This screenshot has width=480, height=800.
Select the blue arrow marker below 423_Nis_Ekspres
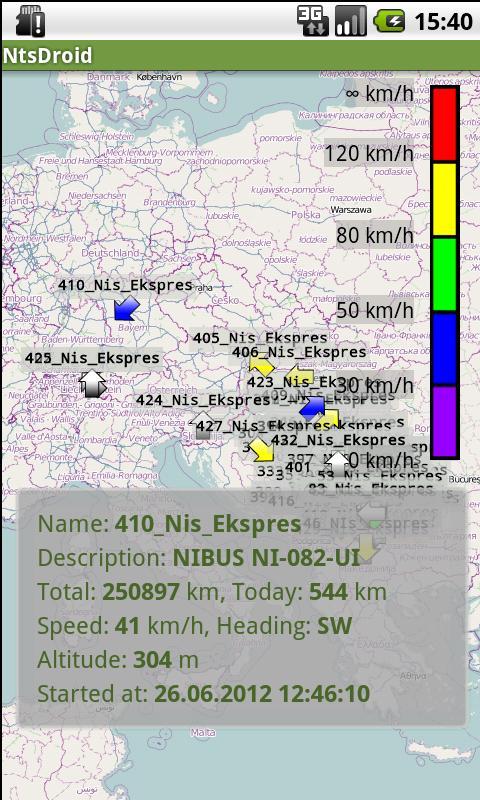pyautogui.click(x=312, y=407)
